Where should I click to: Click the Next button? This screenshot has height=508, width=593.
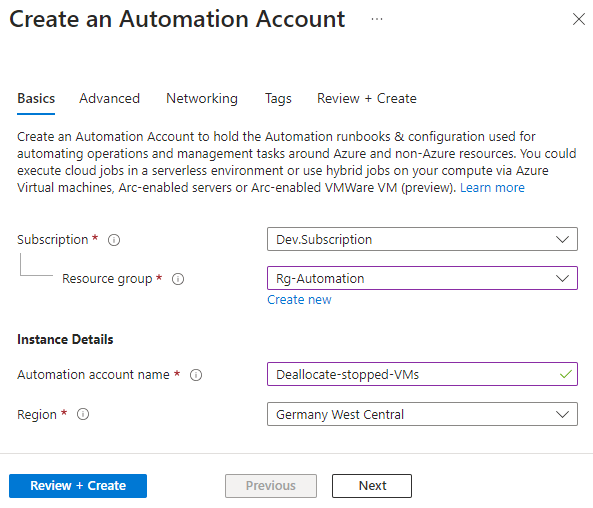[372, 486]
